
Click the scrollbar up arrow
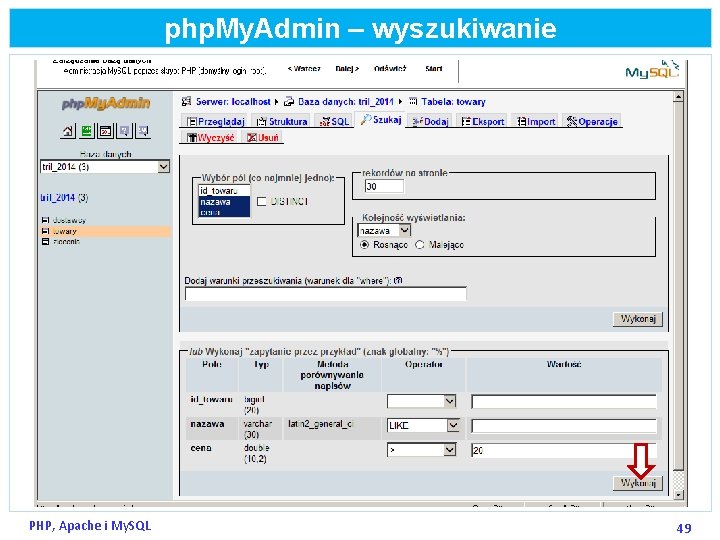(678, 97)
